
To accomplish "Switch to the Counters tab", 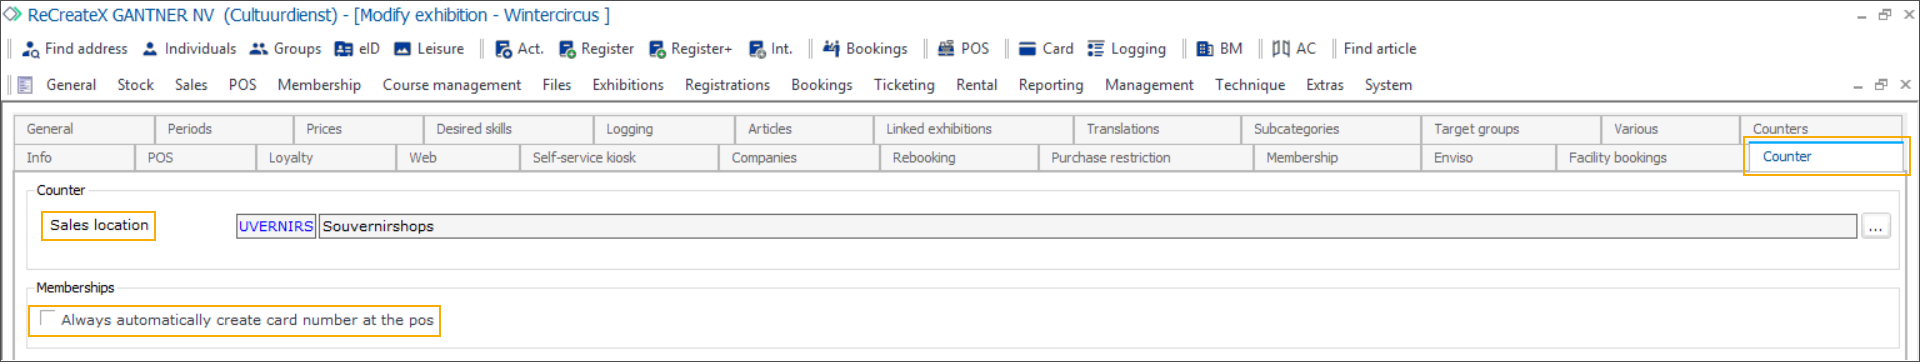I will coord(1821,129).
